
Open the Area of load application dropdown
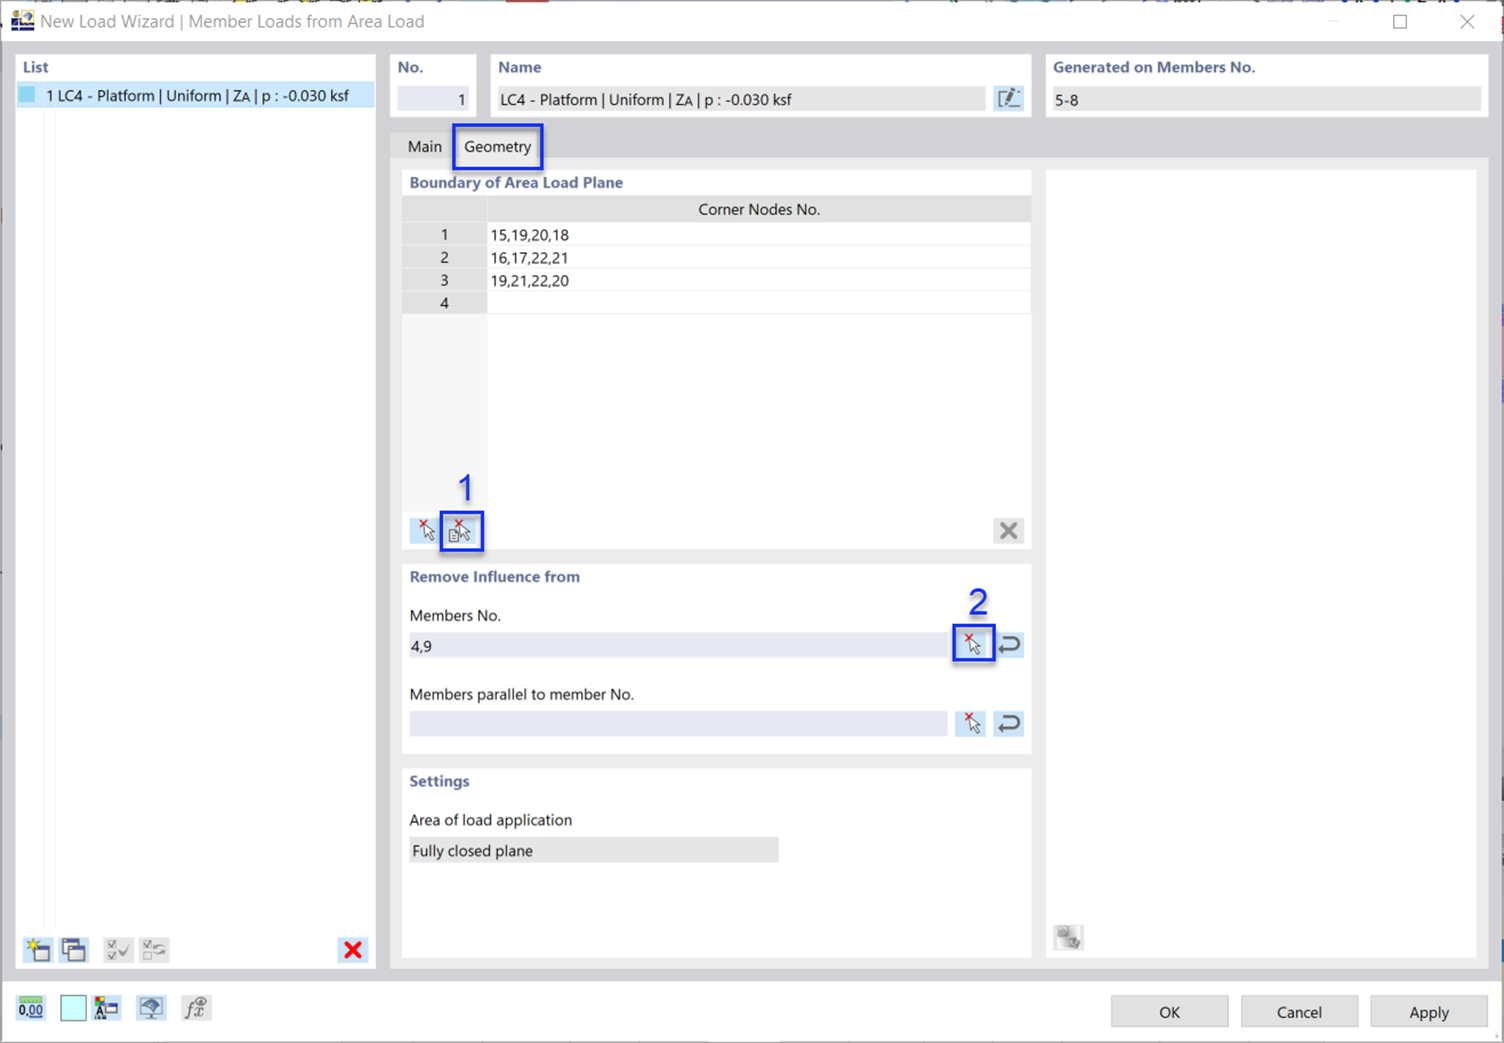[593, 850]
